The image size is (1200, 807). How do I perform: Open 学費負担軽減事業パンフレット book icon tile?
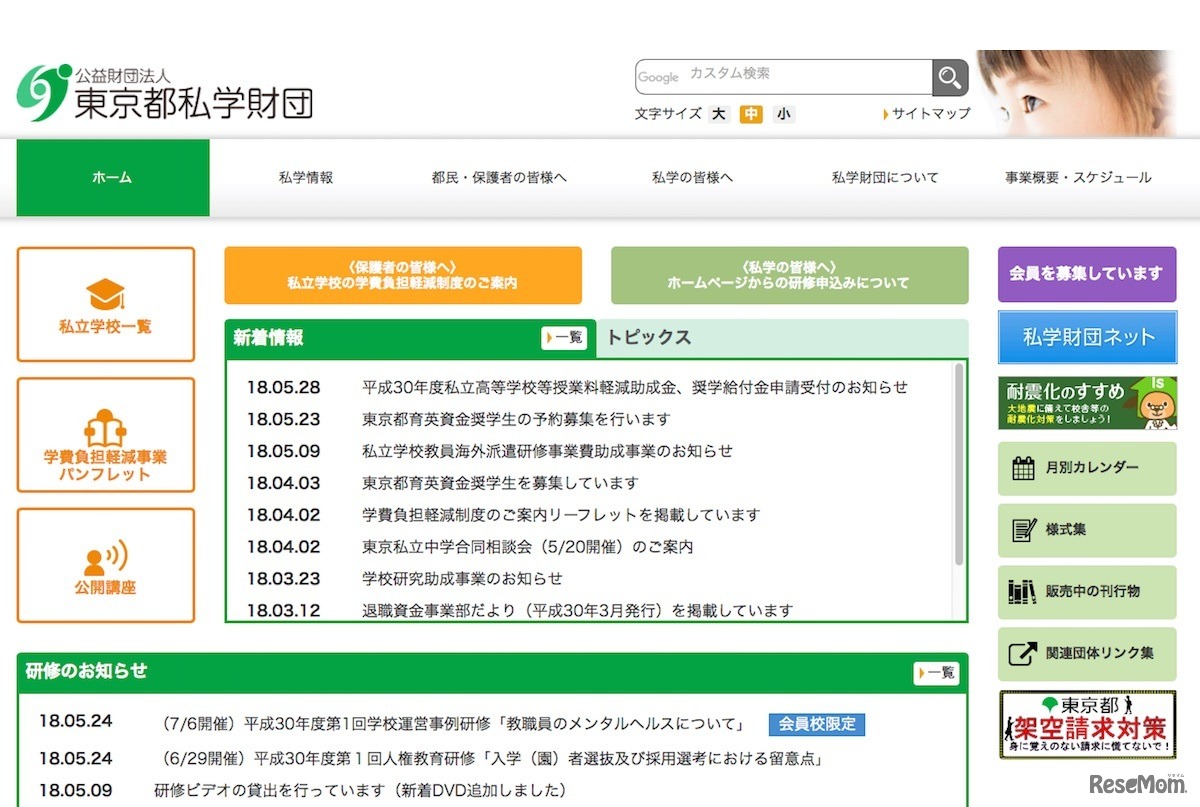tap(105, 436)
